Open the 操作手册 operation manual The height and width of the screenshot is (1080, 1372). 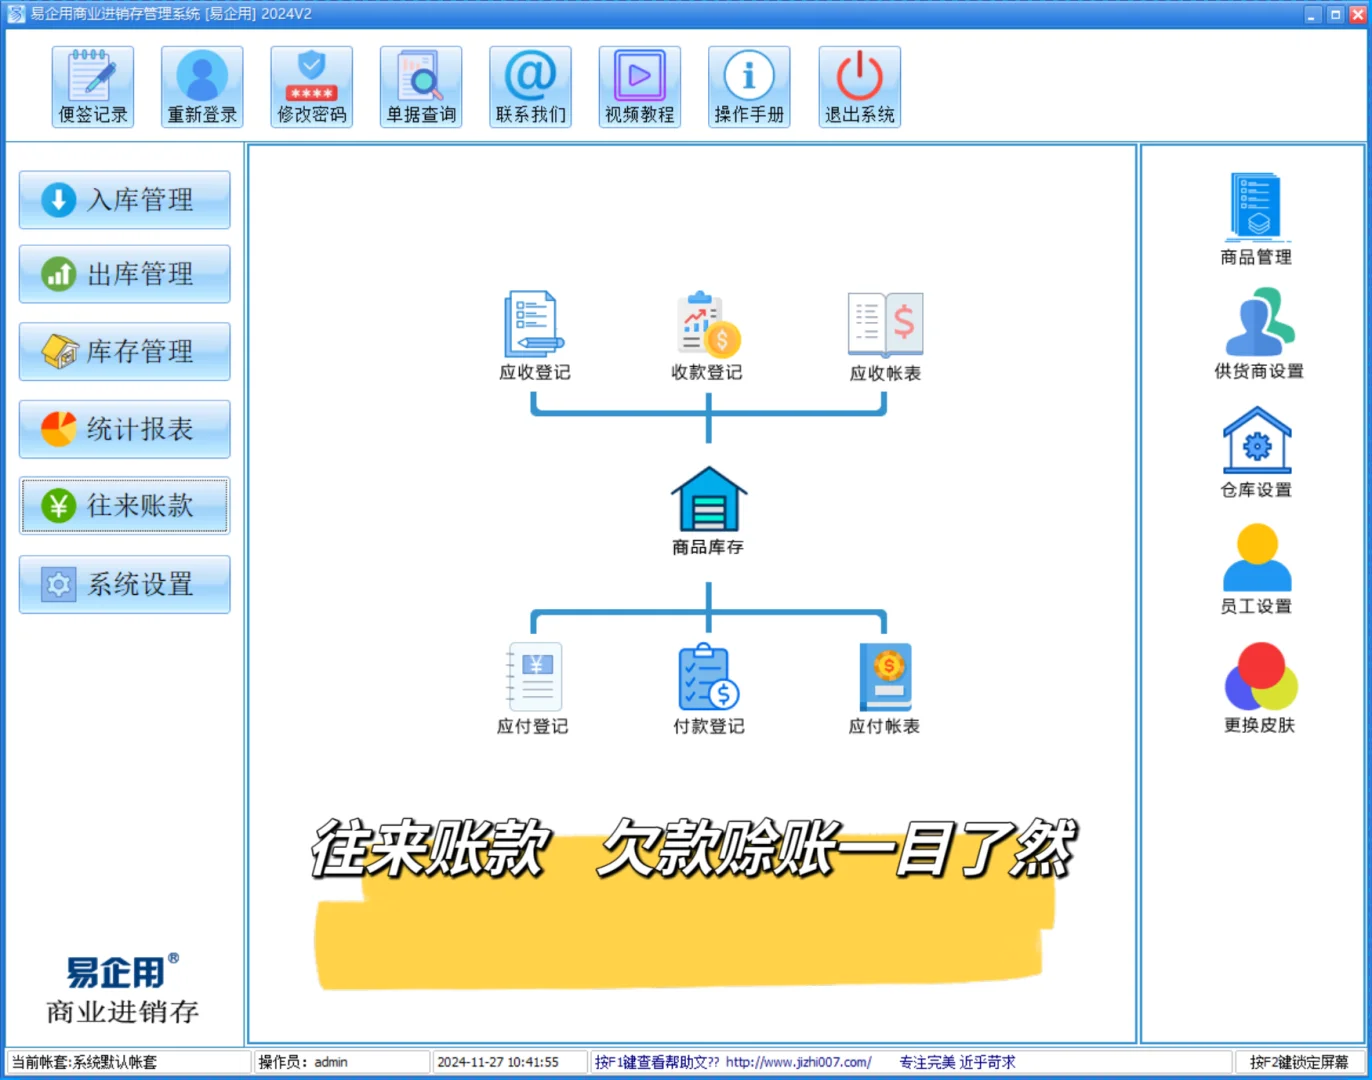(x=749, y=86)
